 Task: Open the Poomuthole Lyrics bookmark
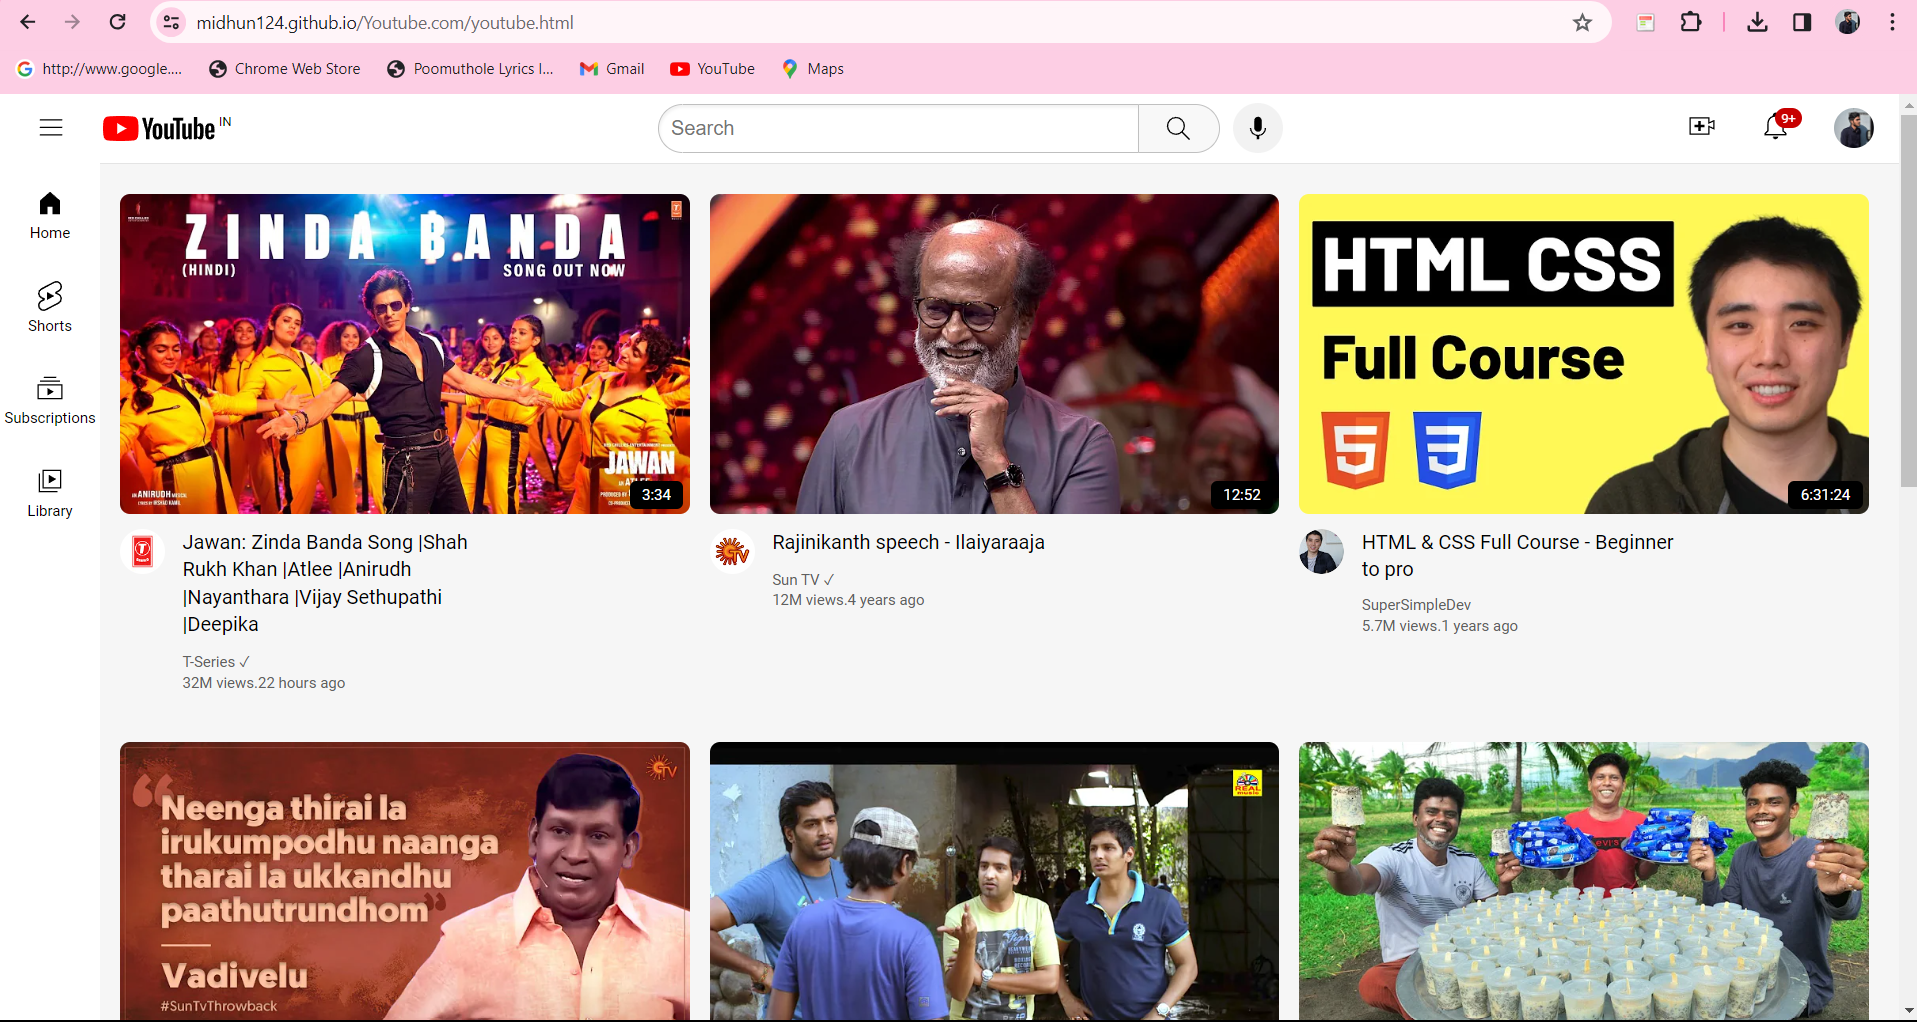coord(470,69)
